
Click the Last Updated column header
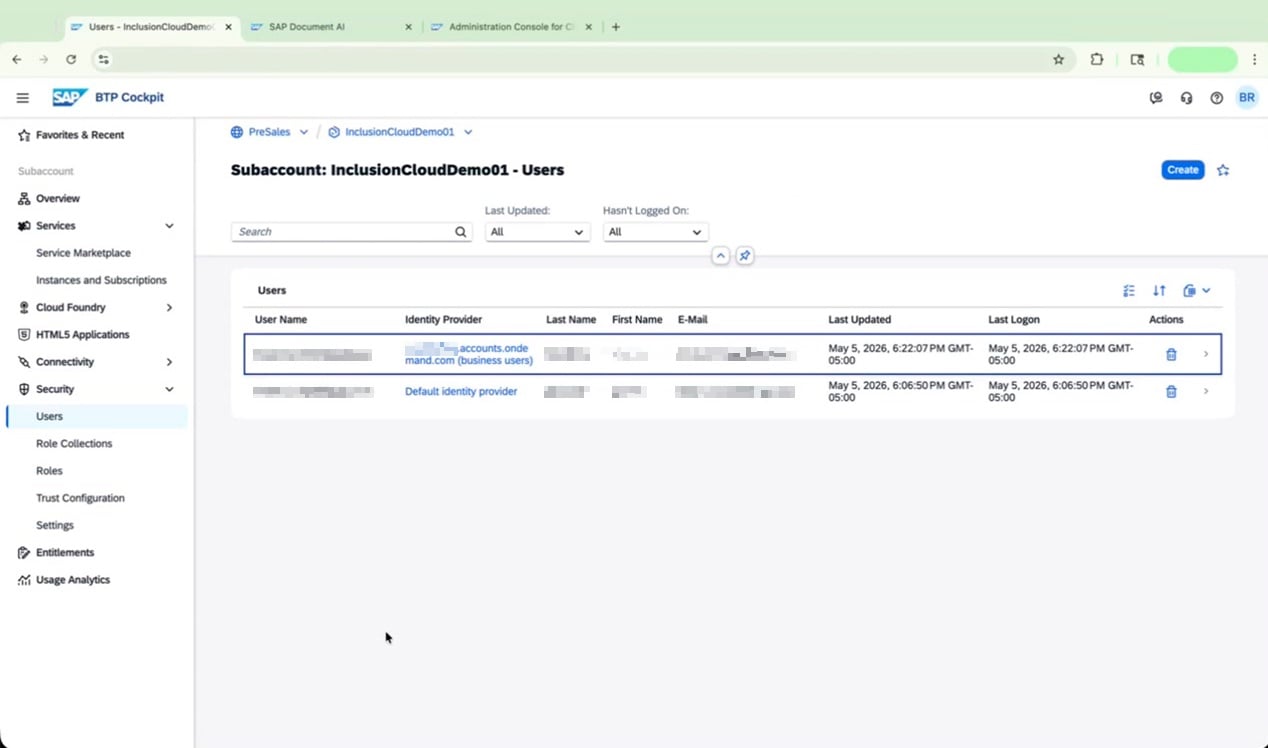[x=860, y=320]
